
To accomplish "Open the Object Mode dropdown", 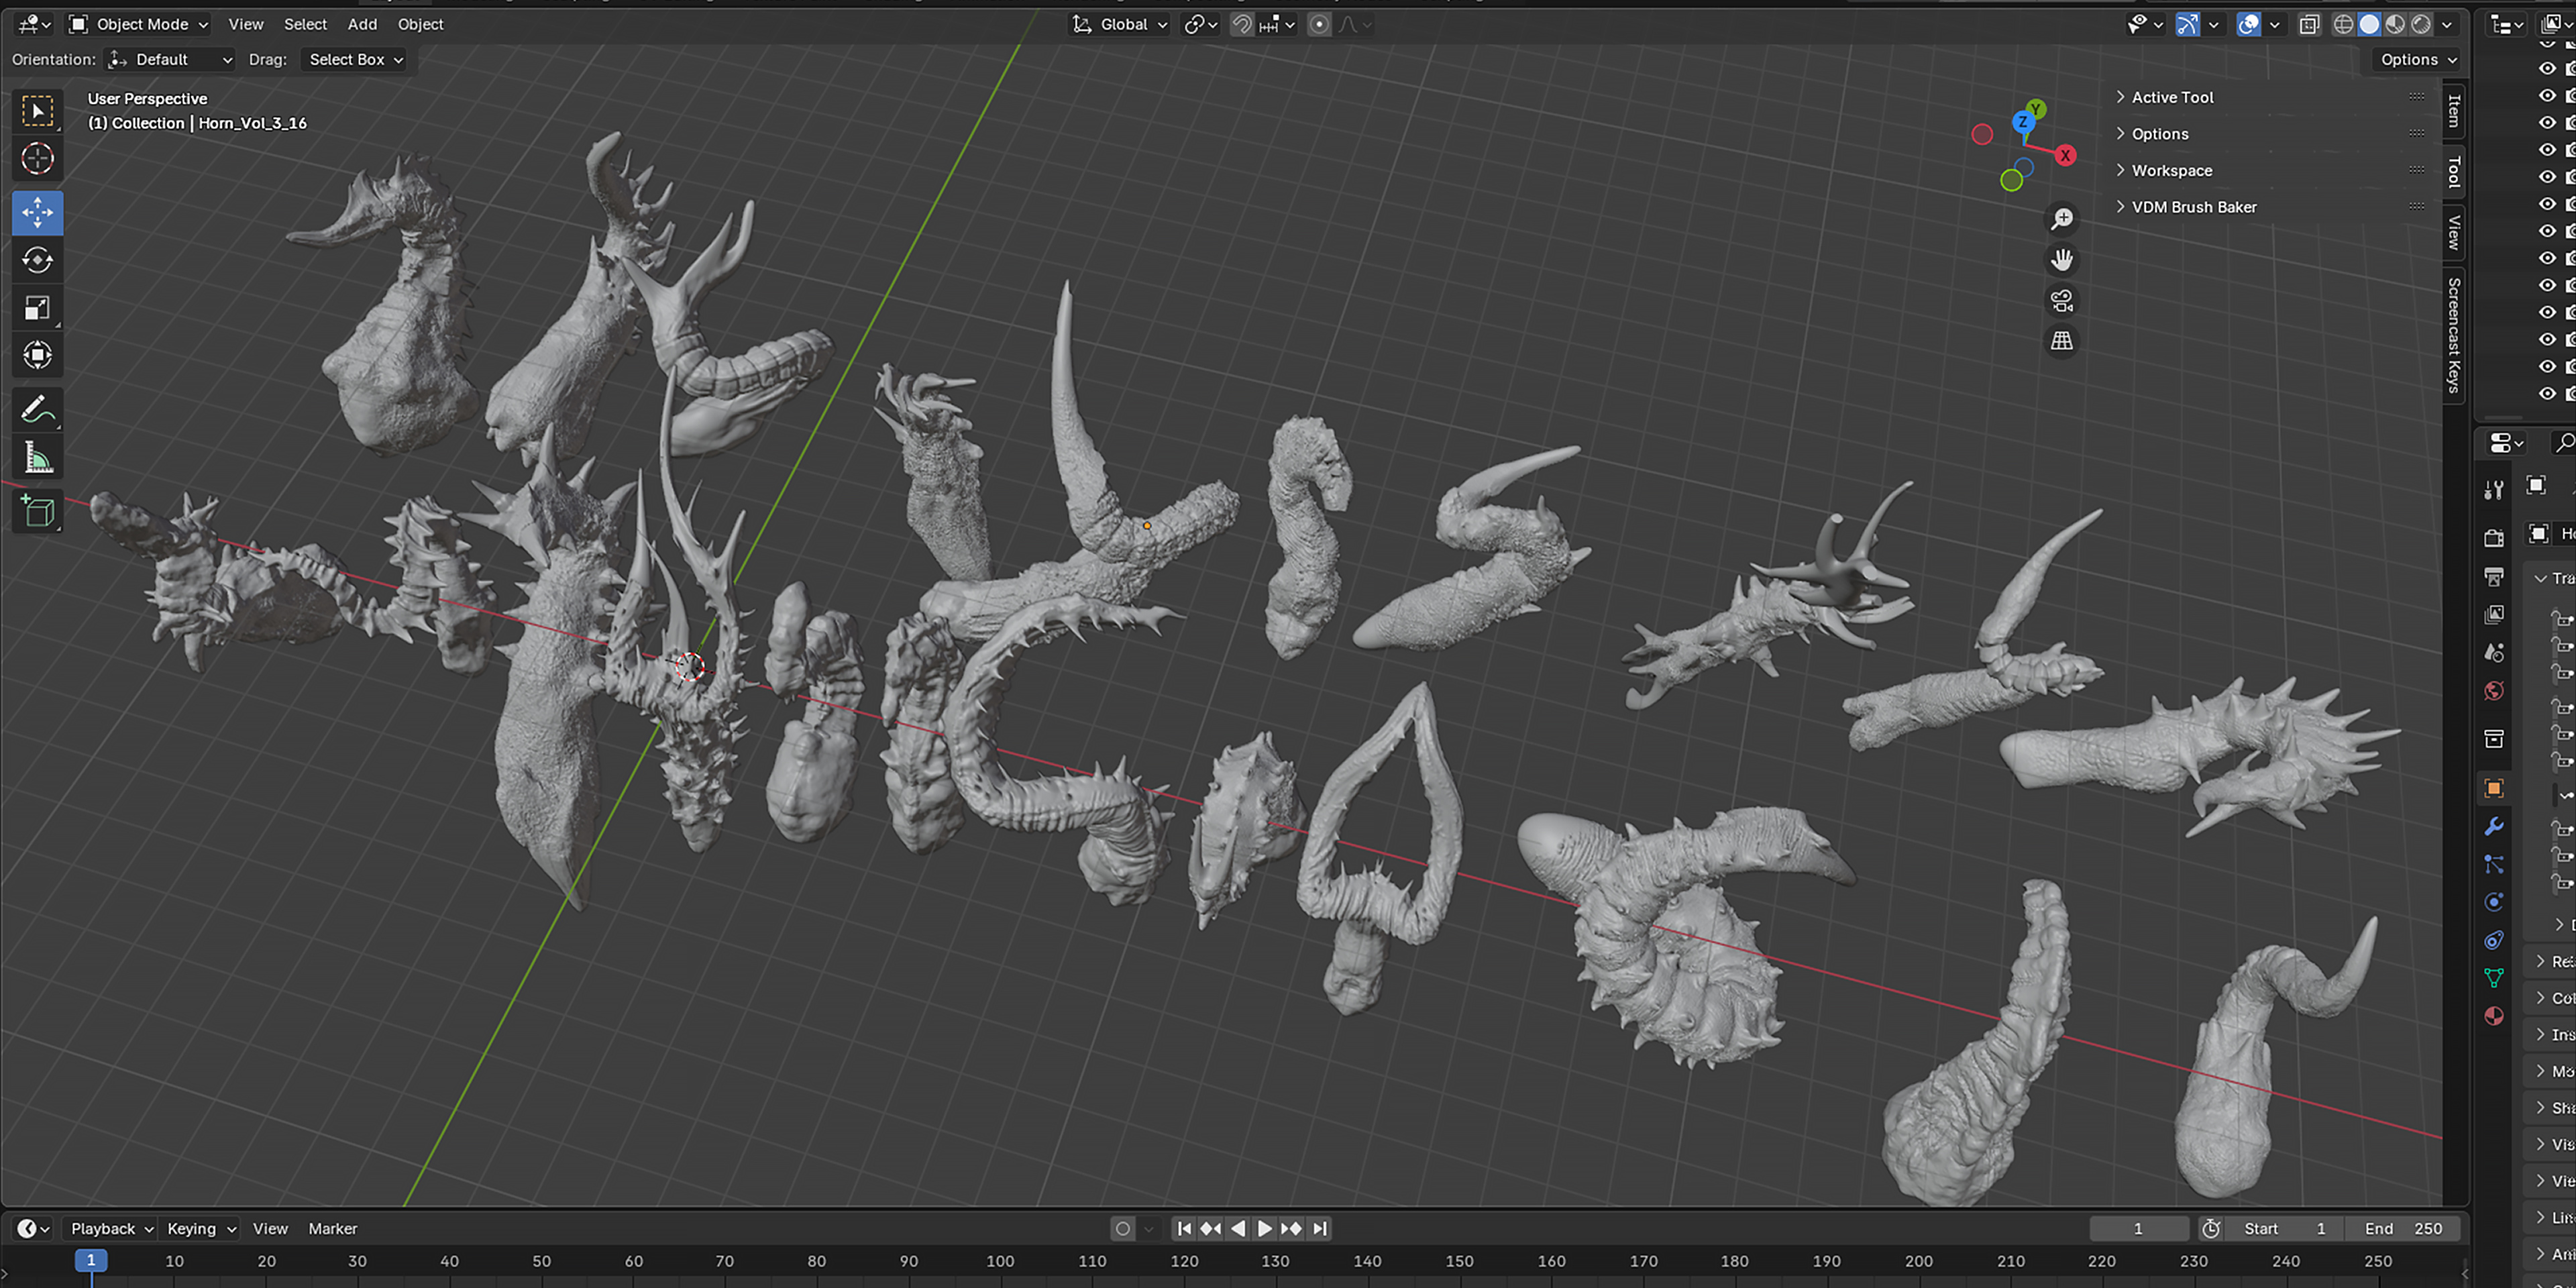I will [x=139, y=24].
